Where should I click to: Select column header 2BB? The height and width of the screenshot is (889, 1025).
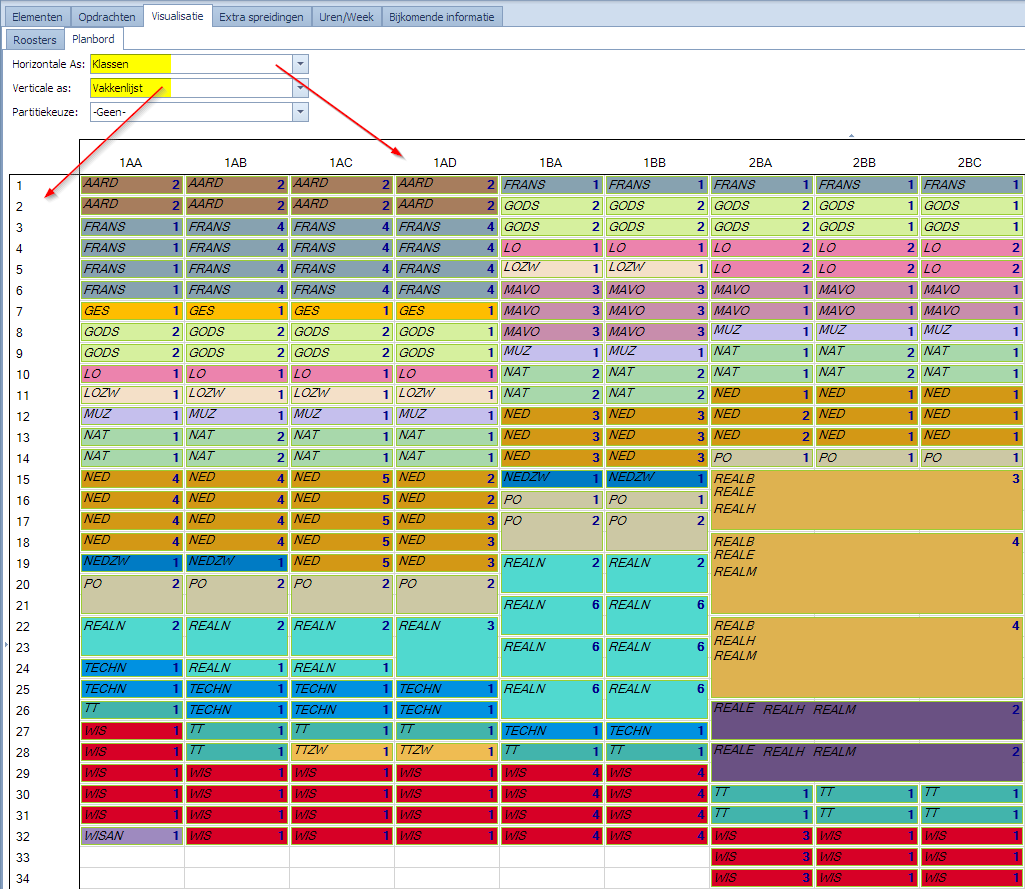click(x=864, y=163)
